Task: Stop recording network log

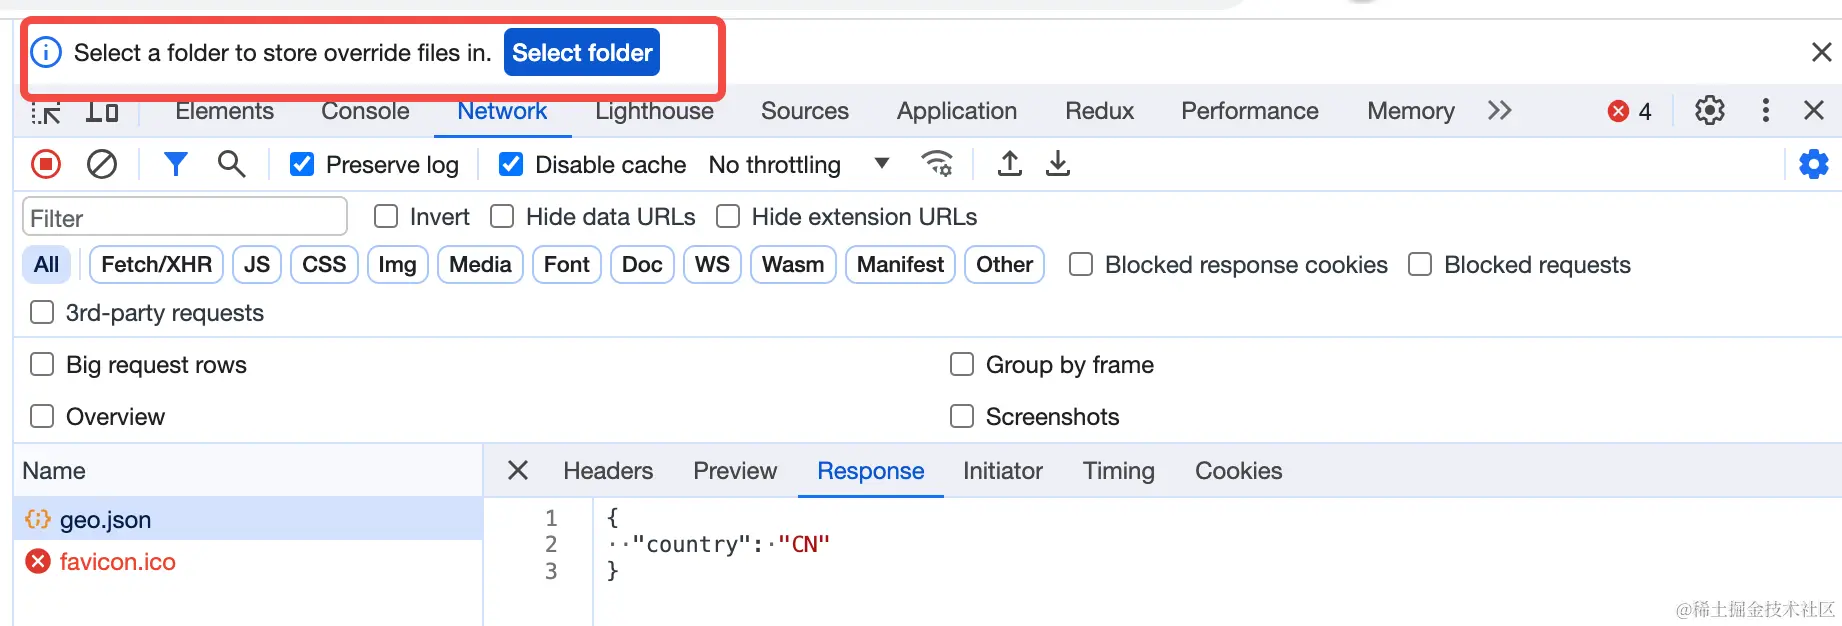Action: click(x=46, y=164)
